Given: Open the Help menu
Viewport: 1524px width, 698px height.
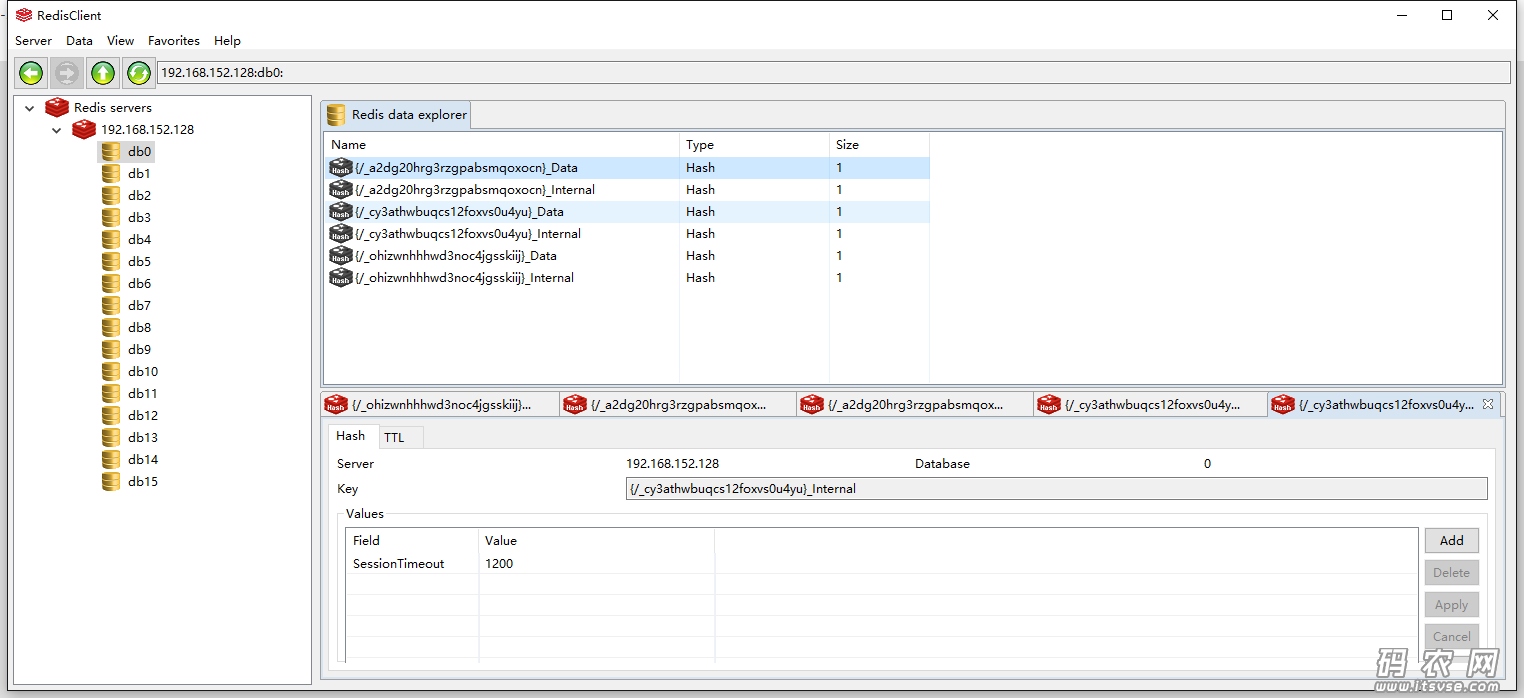Looking at the screenshot, I should (227, 41).
